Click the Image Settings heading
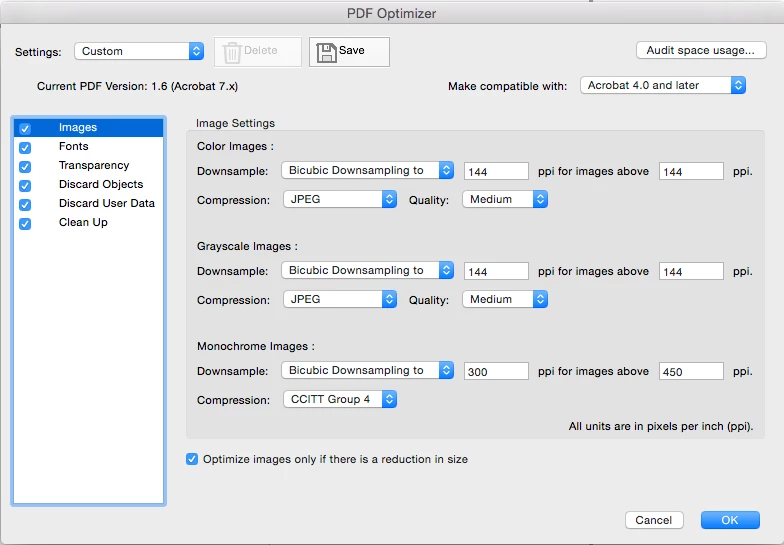This screenshot has width=784, height=545. [236, 124]
